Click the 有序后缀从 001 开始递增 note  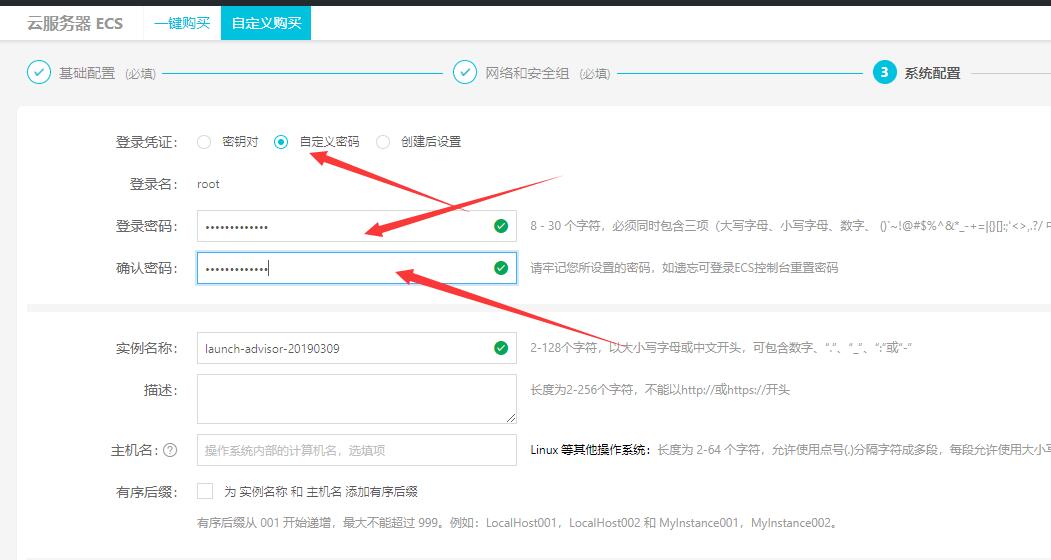517,522
